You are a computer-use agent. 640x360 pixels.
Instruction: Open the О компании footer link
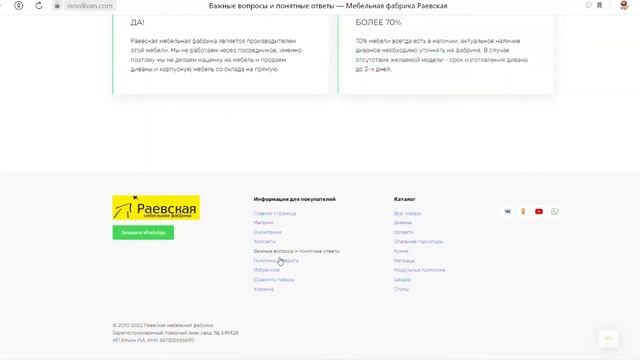pyautogui.click(x=267, y=232)
